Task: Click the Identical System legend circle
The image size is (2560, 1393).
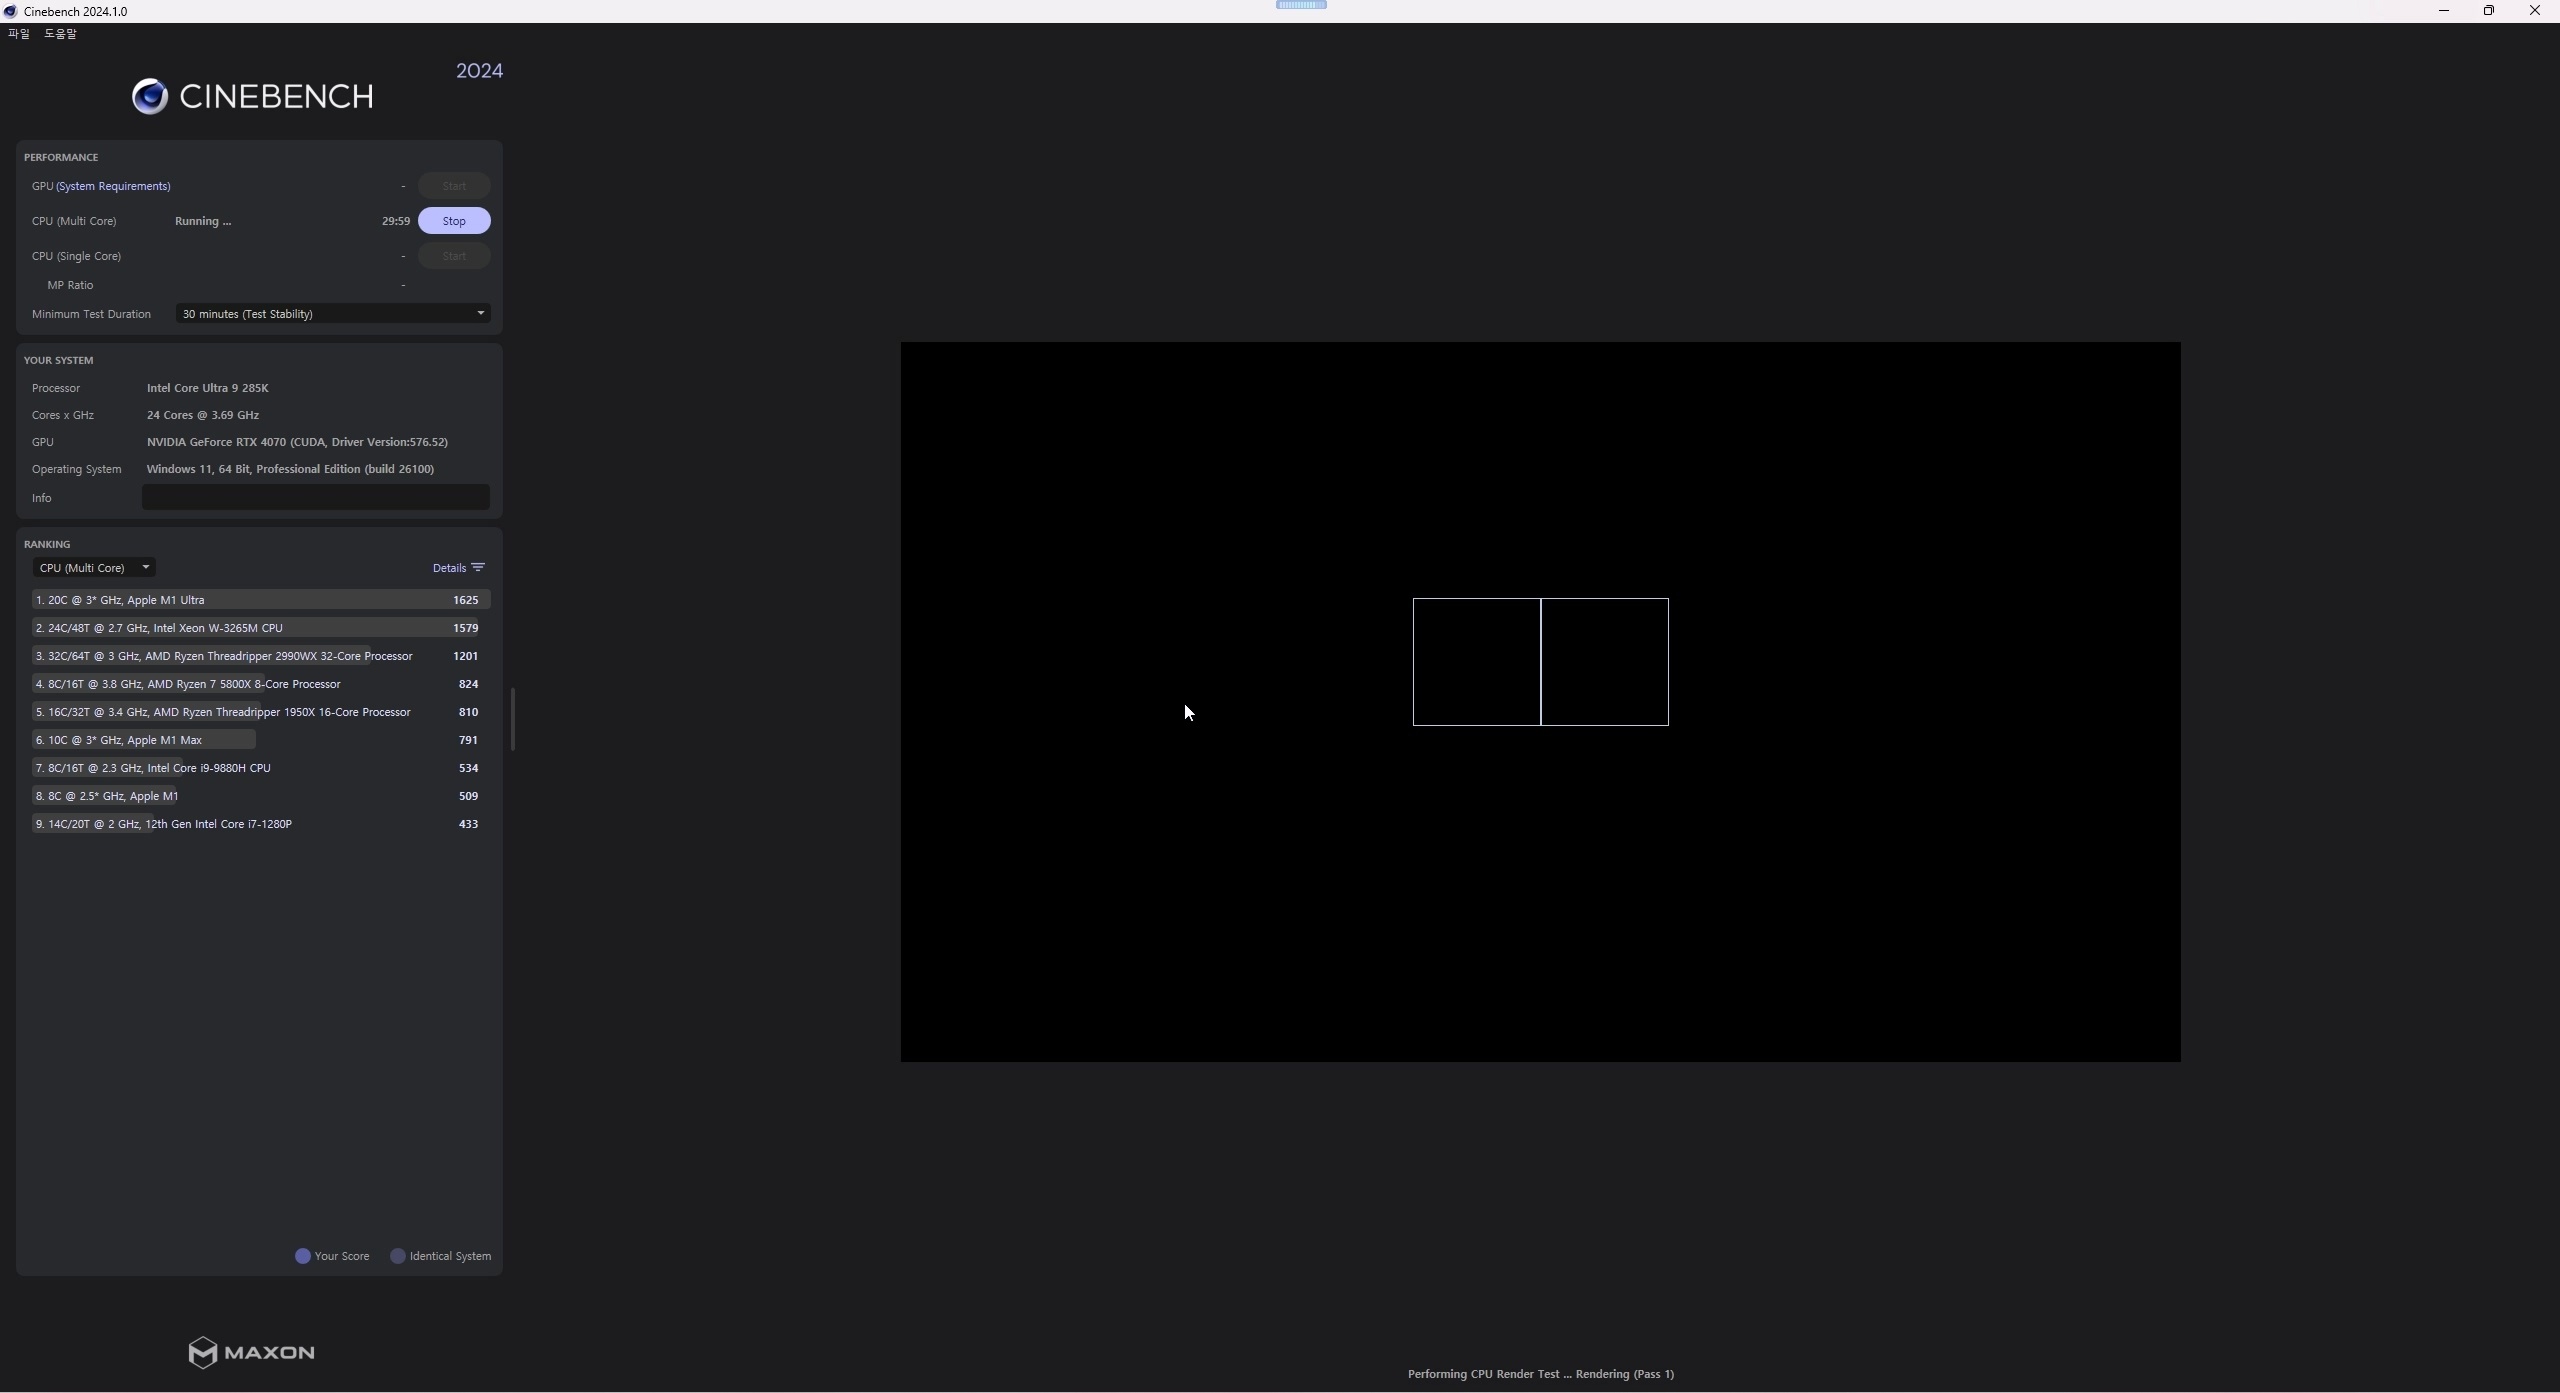Action: [x=398, y=1256]
